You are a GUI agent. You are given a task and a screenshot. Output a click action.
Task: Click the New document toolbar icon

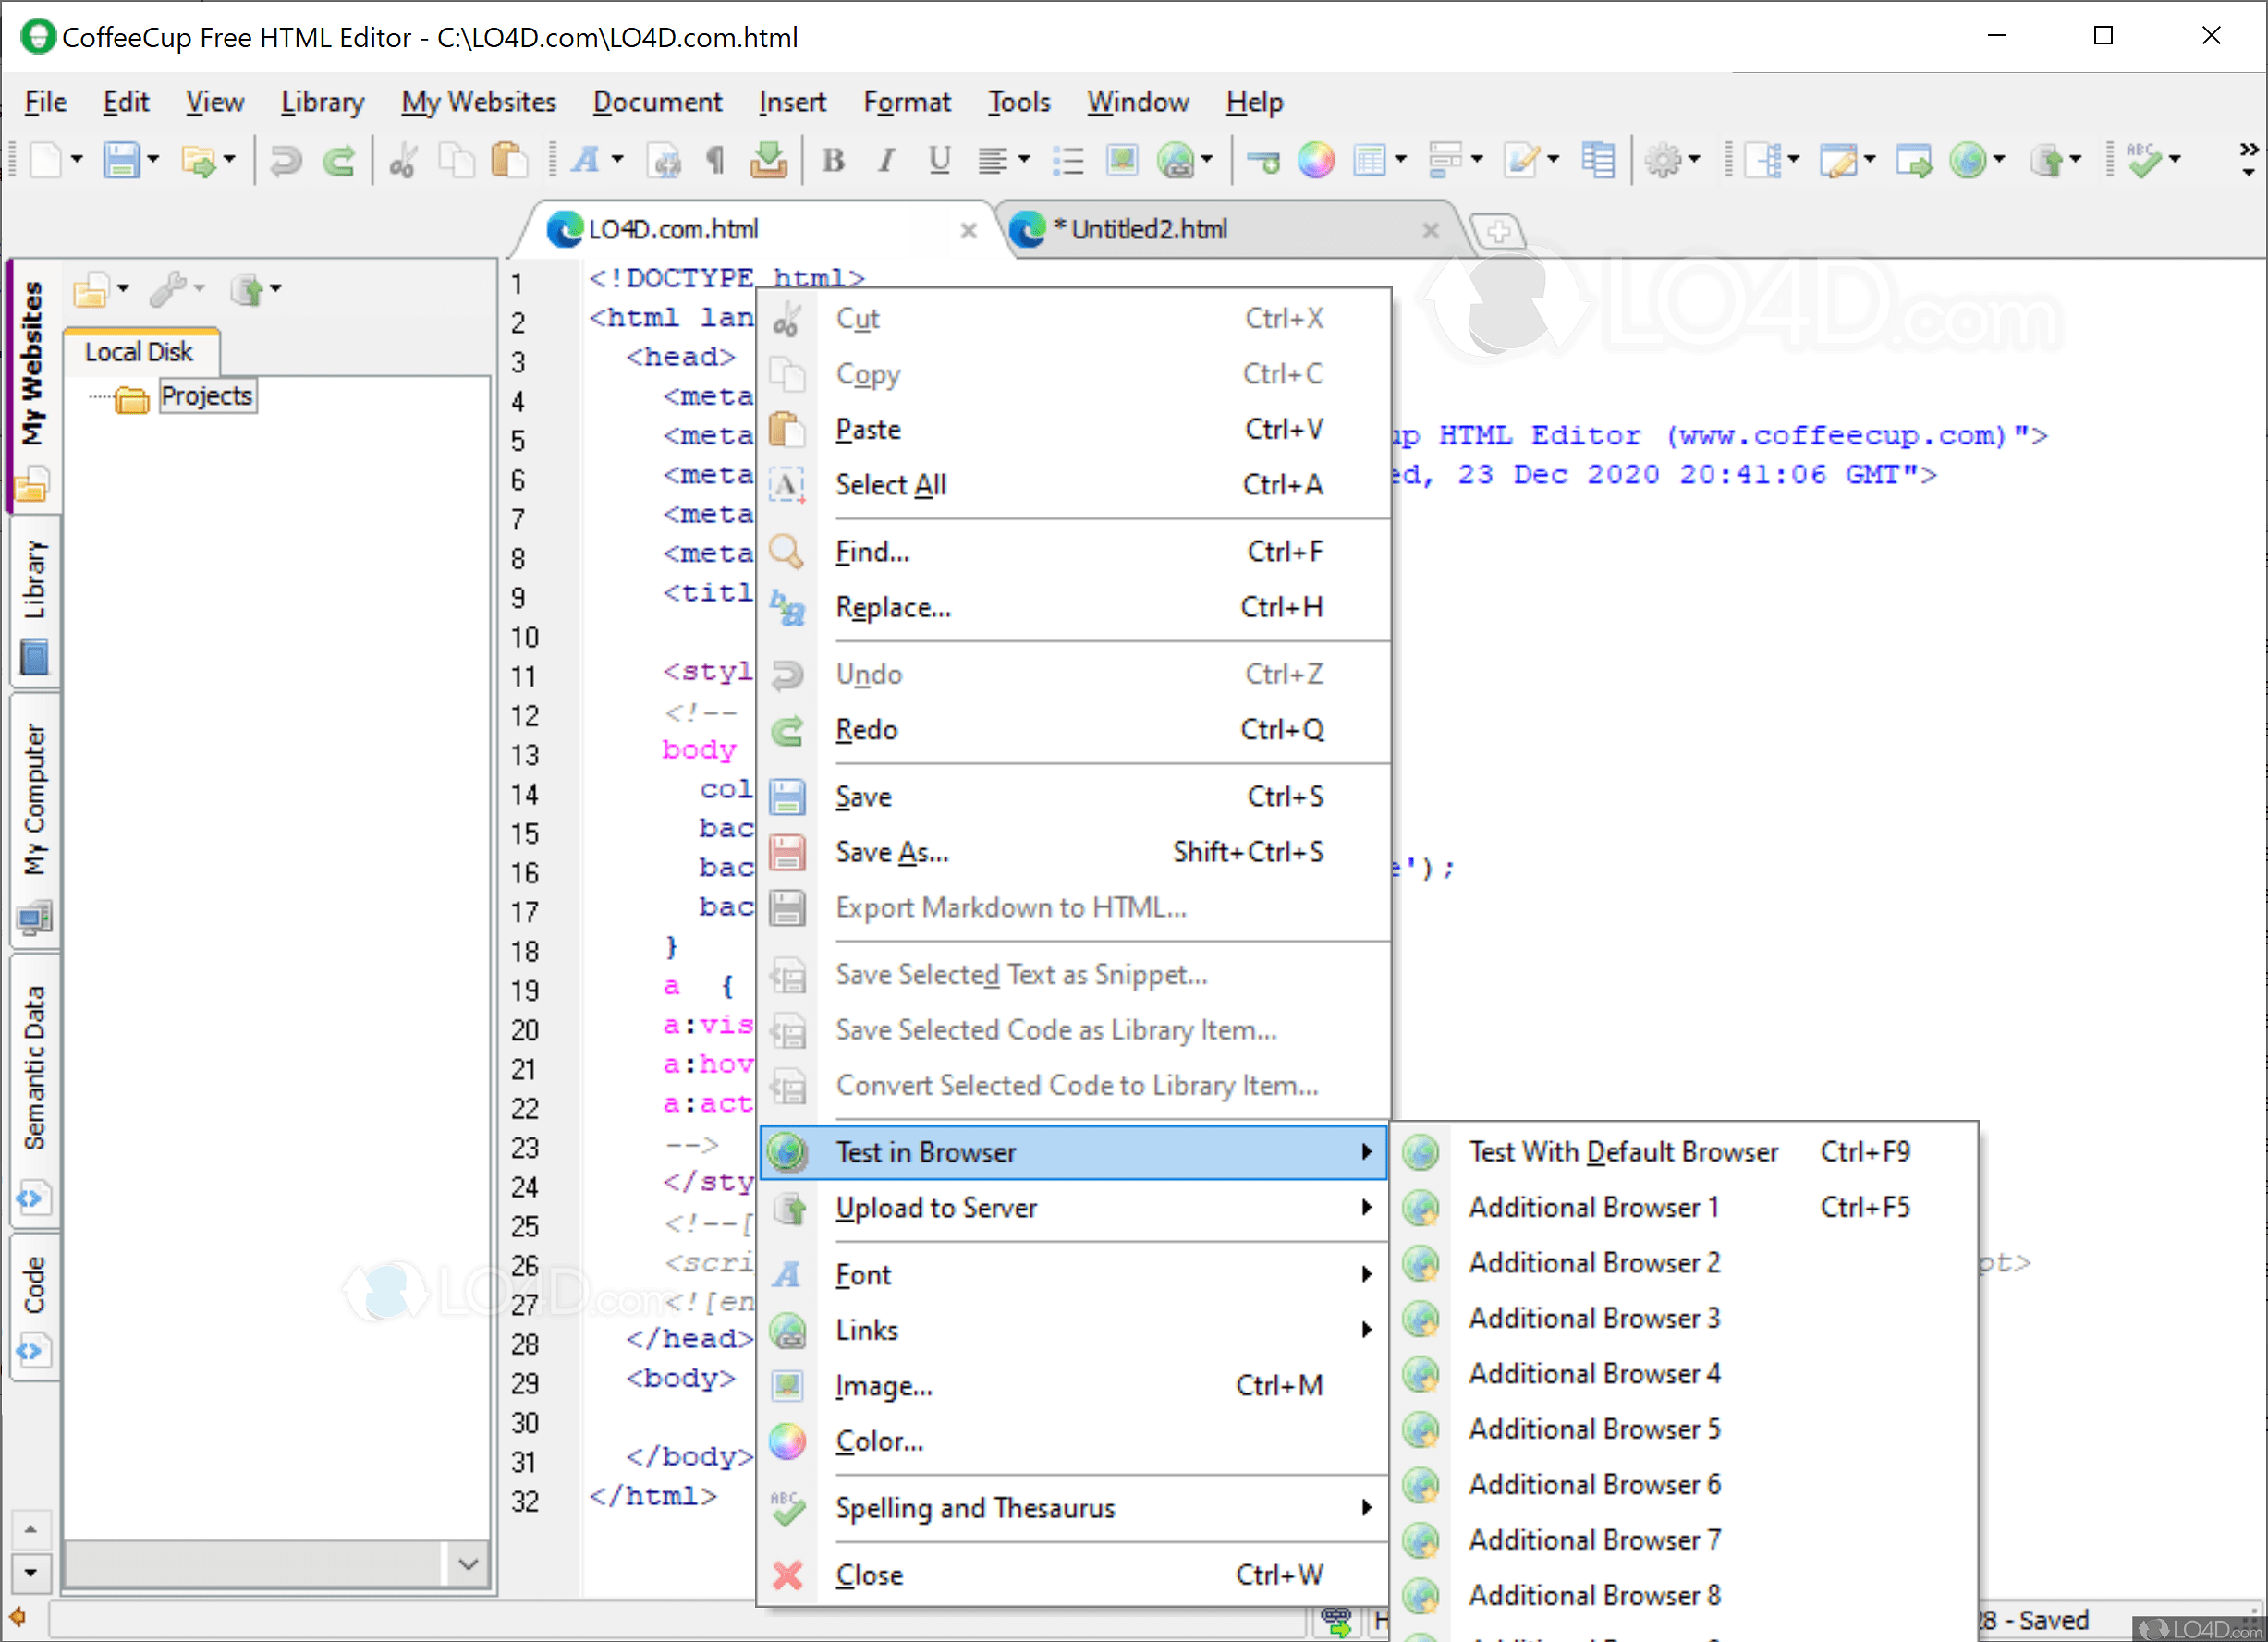coord(45,160)
